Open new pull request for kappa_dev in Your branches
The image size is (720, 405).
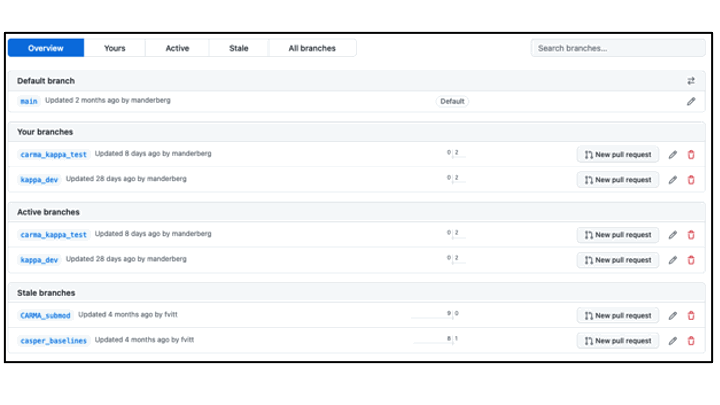pyautogui.click(x=617, y=180)
